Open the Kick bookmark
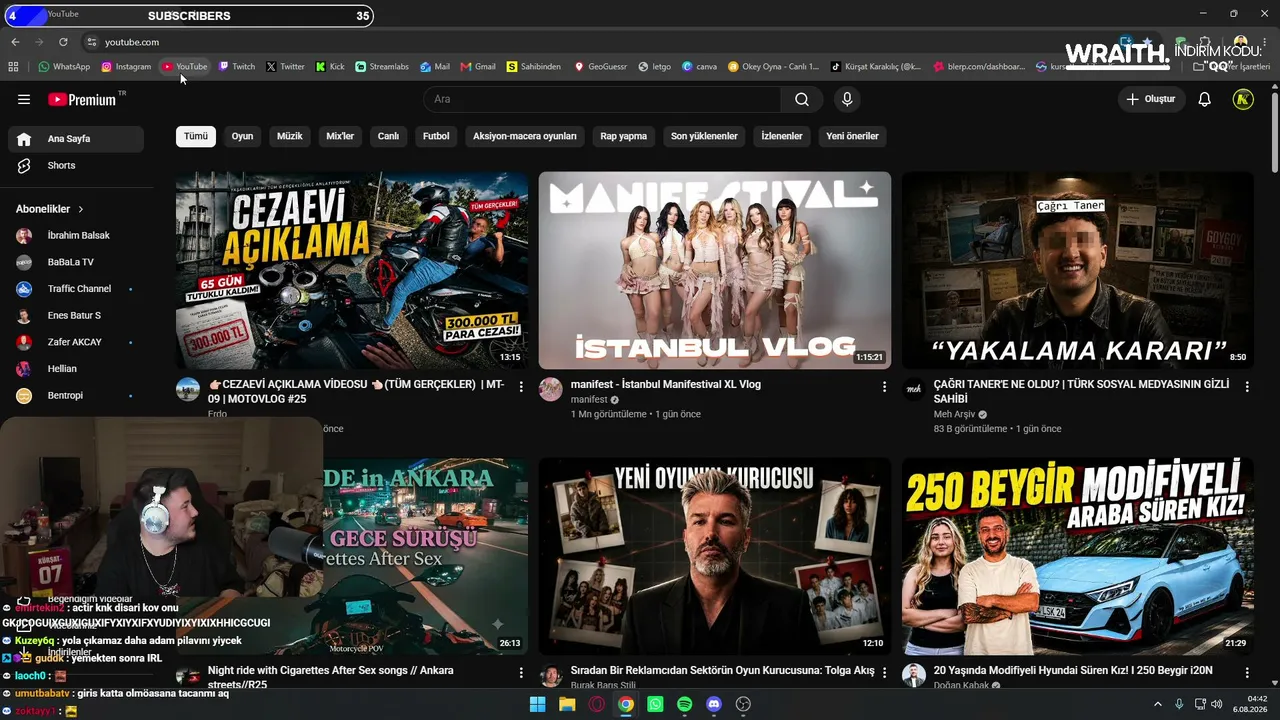 tap(330, 67)
